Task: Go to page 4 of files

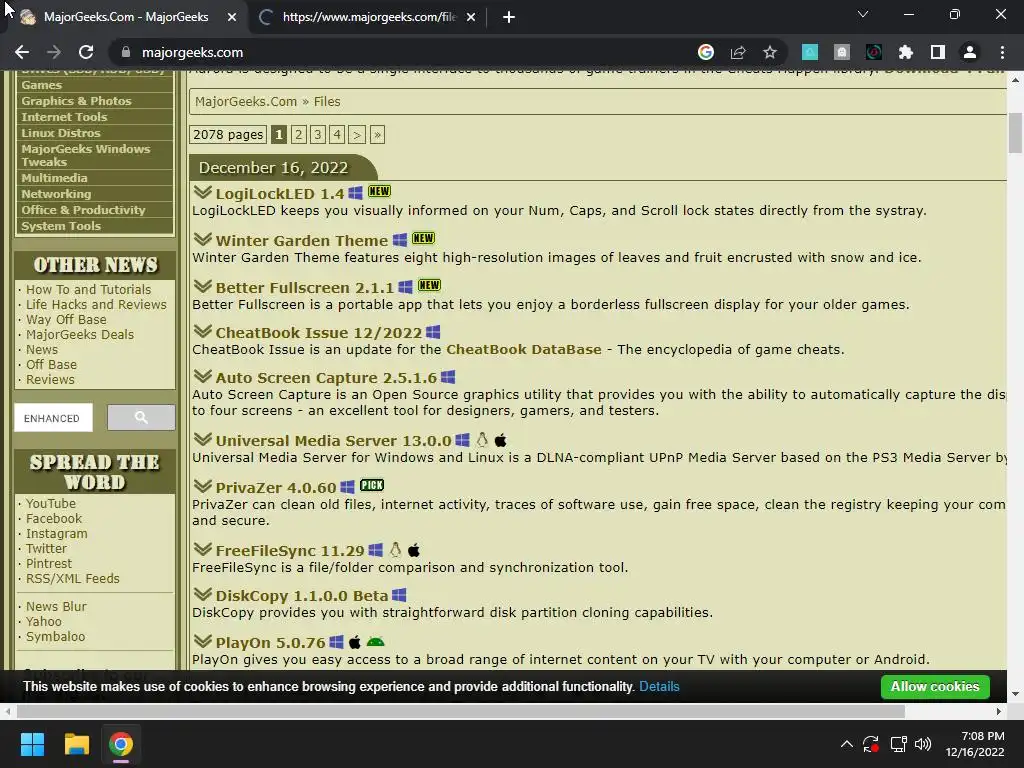Action: click(x=337, y=135)
